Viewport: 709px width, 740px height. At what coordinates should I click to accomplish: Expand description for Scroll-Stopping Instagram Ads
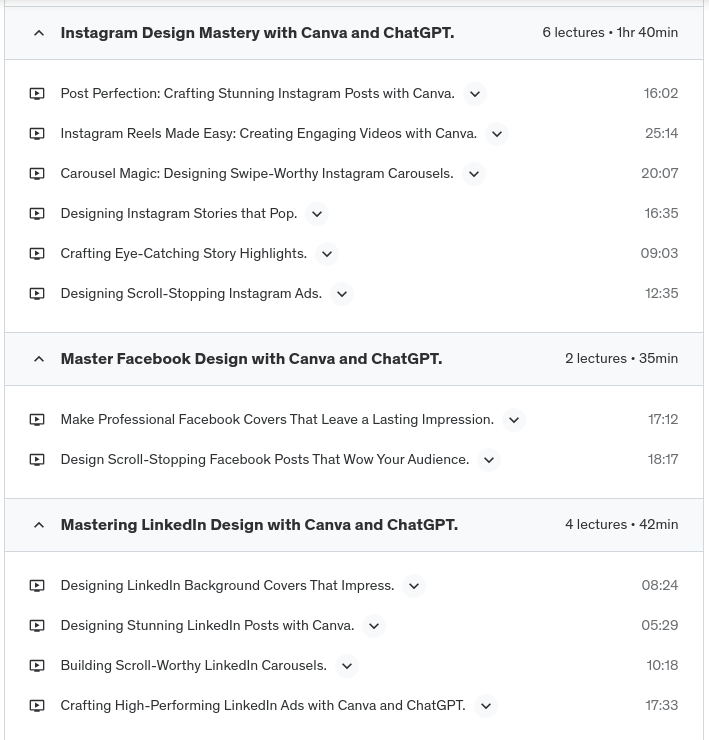pos(342,294)
